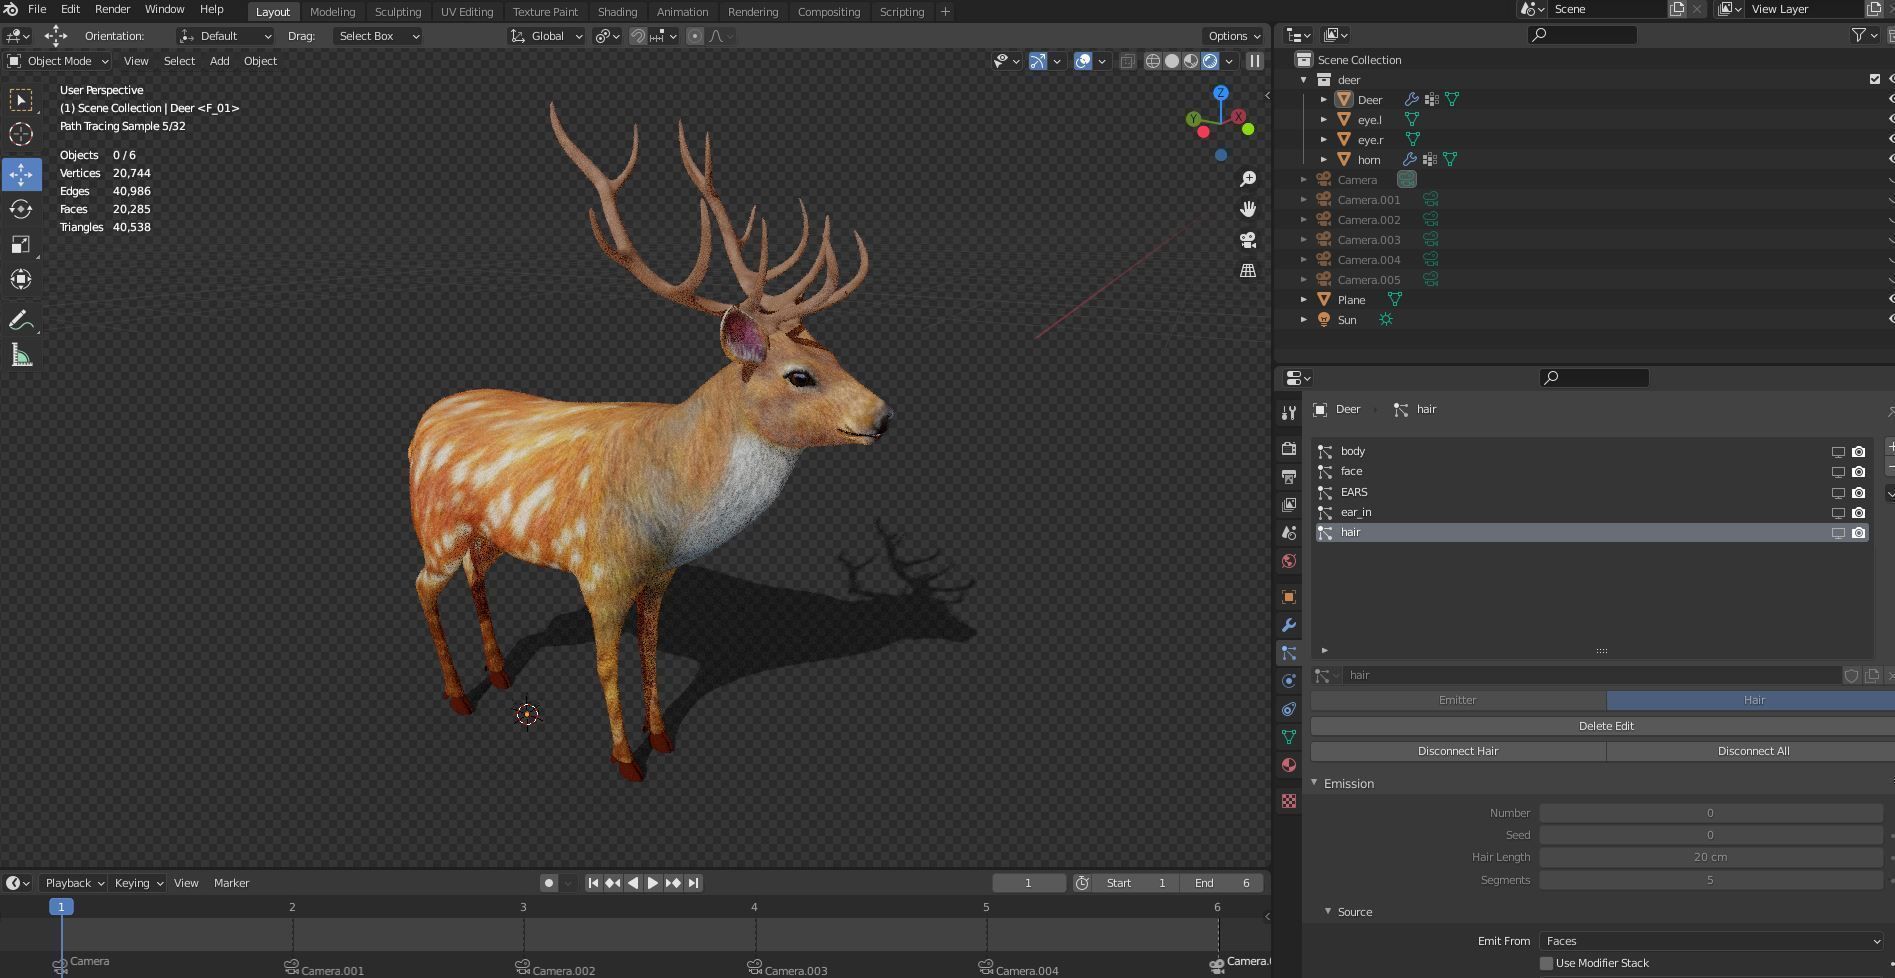
Task: Open the Orientation Default dropdown
Action: (225, 36)
